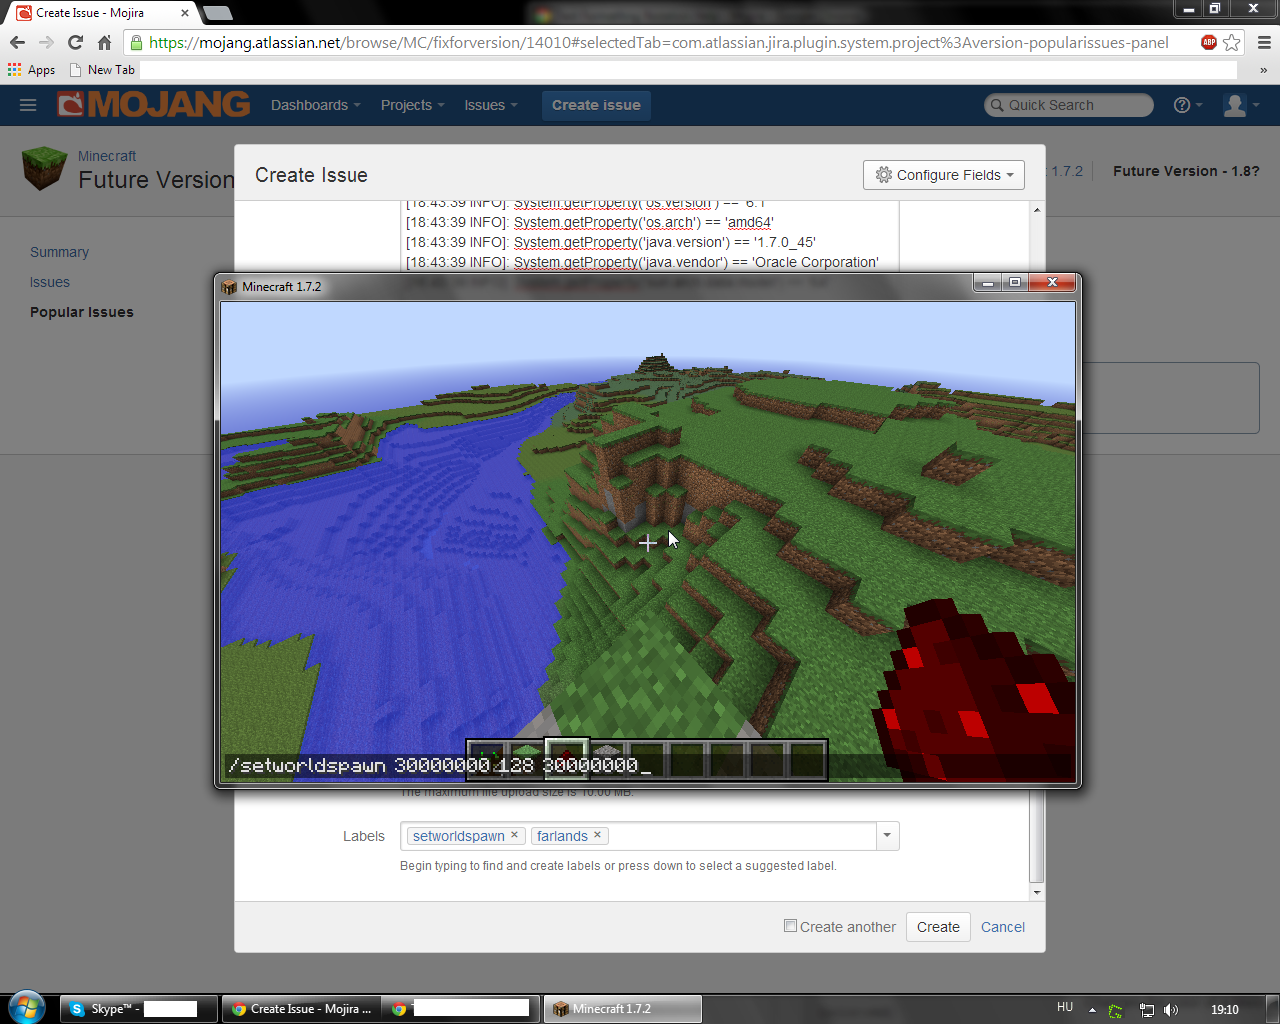Open the Summary sidebar item
The width and height of the screenshot is (1280, 1024).
tap(59, 252)
